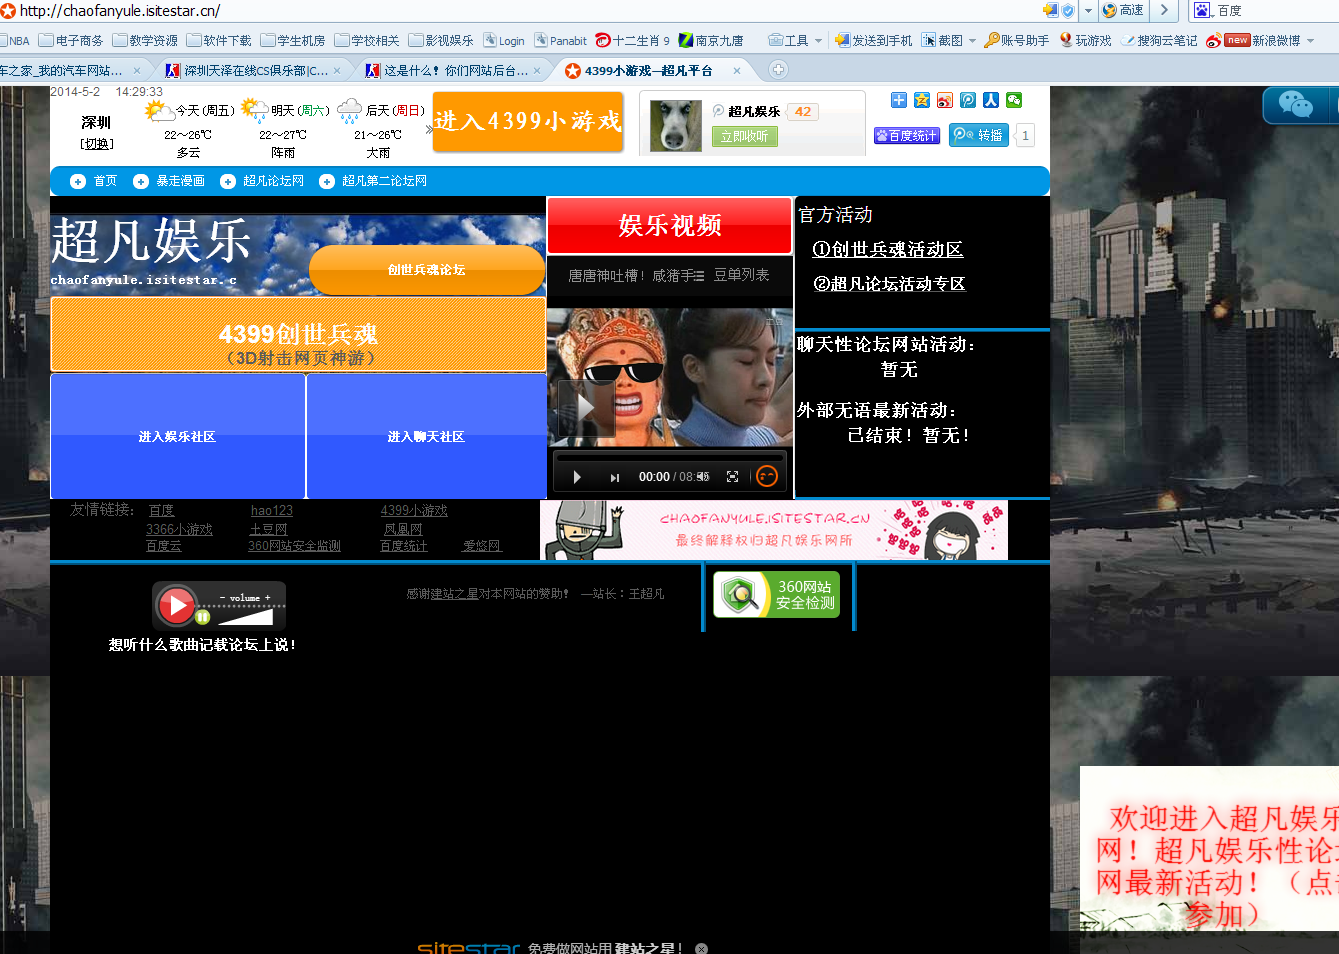Screen dimensions: 1339x954
Task: Share via Renren icon
Action: pos(990,100)
